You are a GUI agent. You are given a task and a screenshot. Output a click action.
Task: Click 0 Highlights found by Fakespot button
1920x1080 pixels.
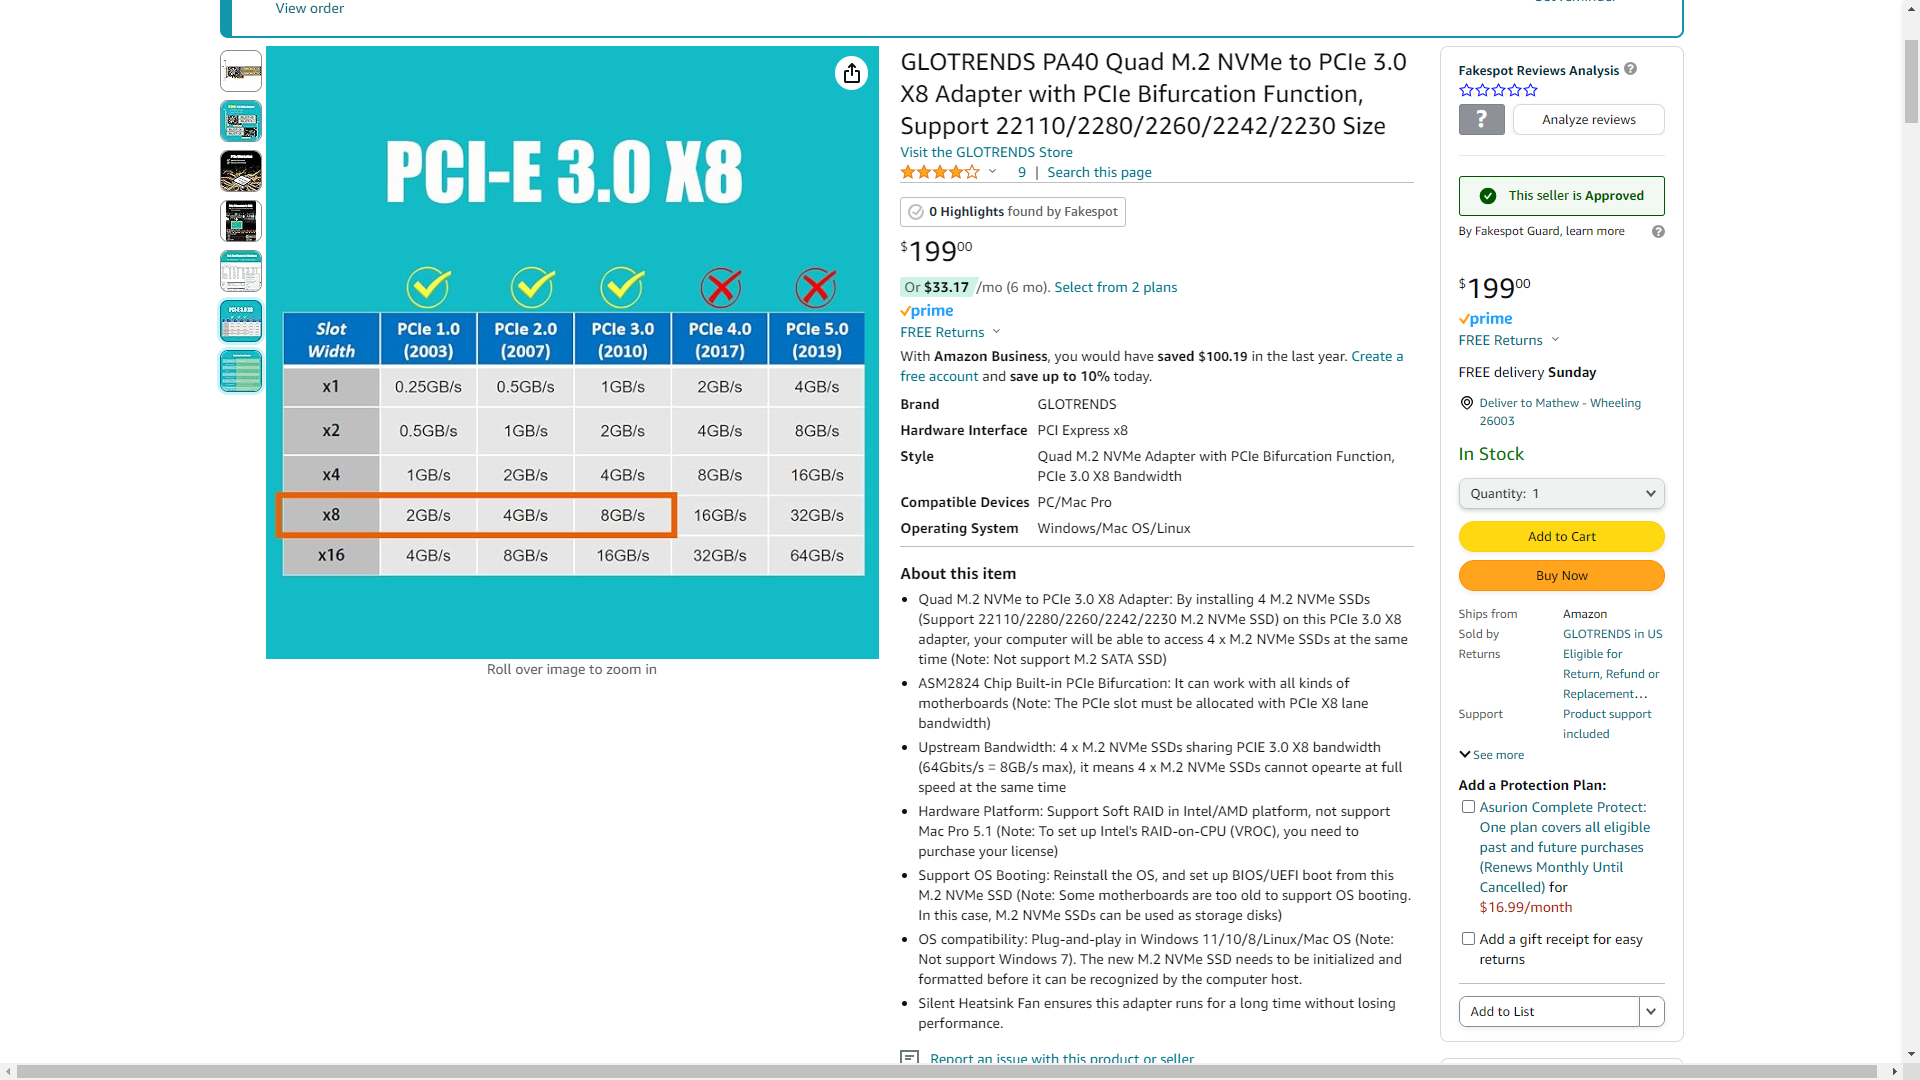coord(1012,212)
